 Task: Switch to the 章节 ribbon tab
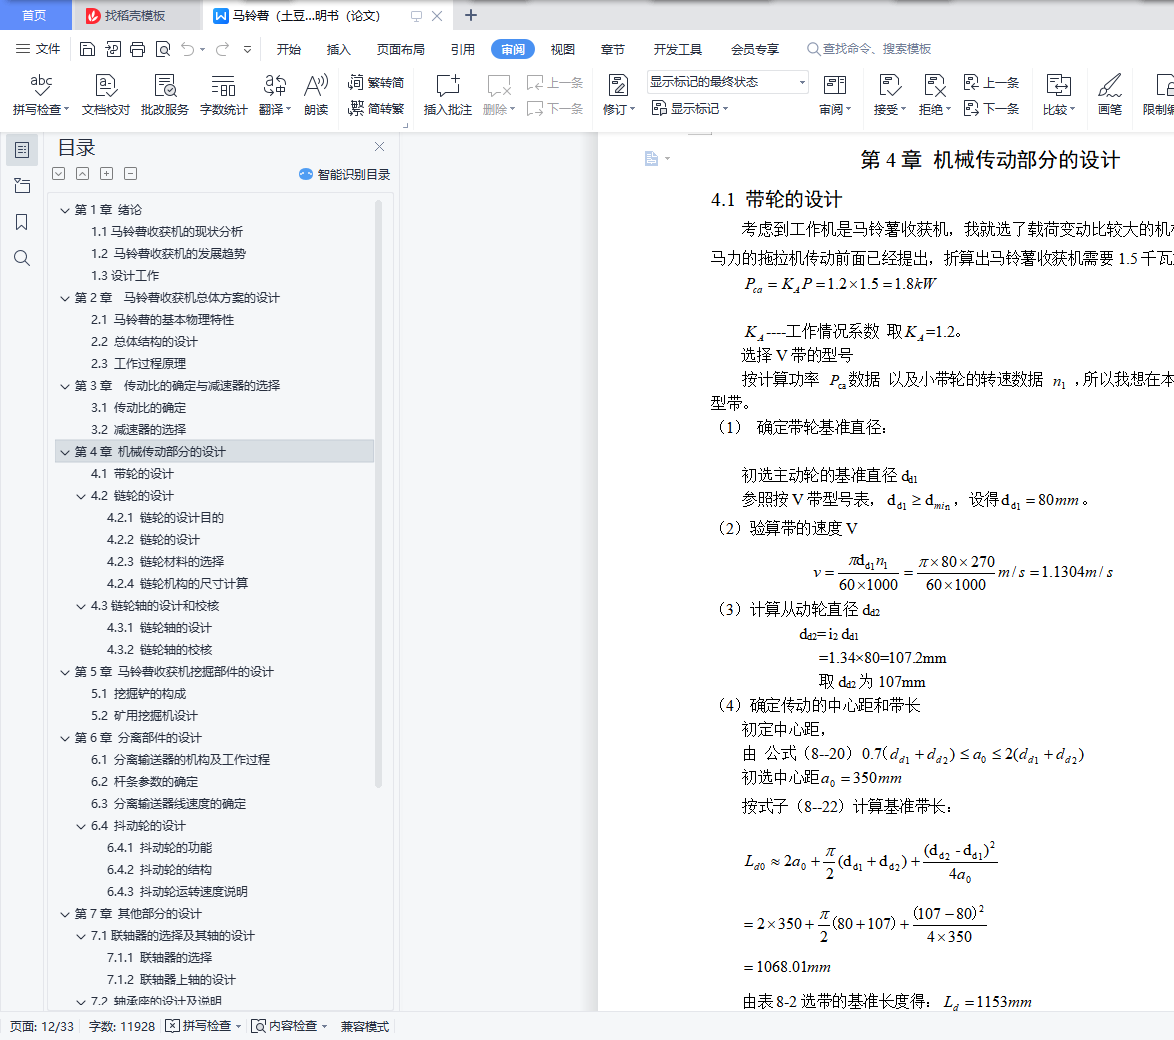click(x=612, y=49)
